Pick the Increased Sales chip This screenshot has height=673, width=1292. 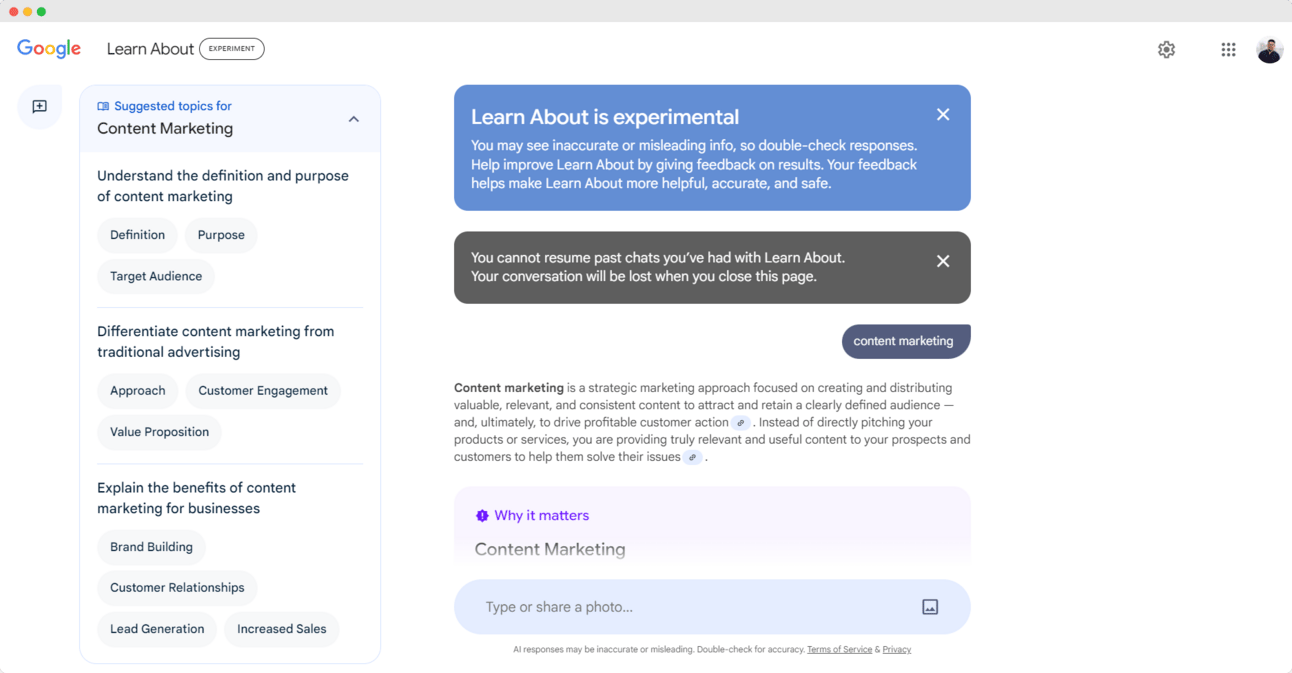(282, 629)
